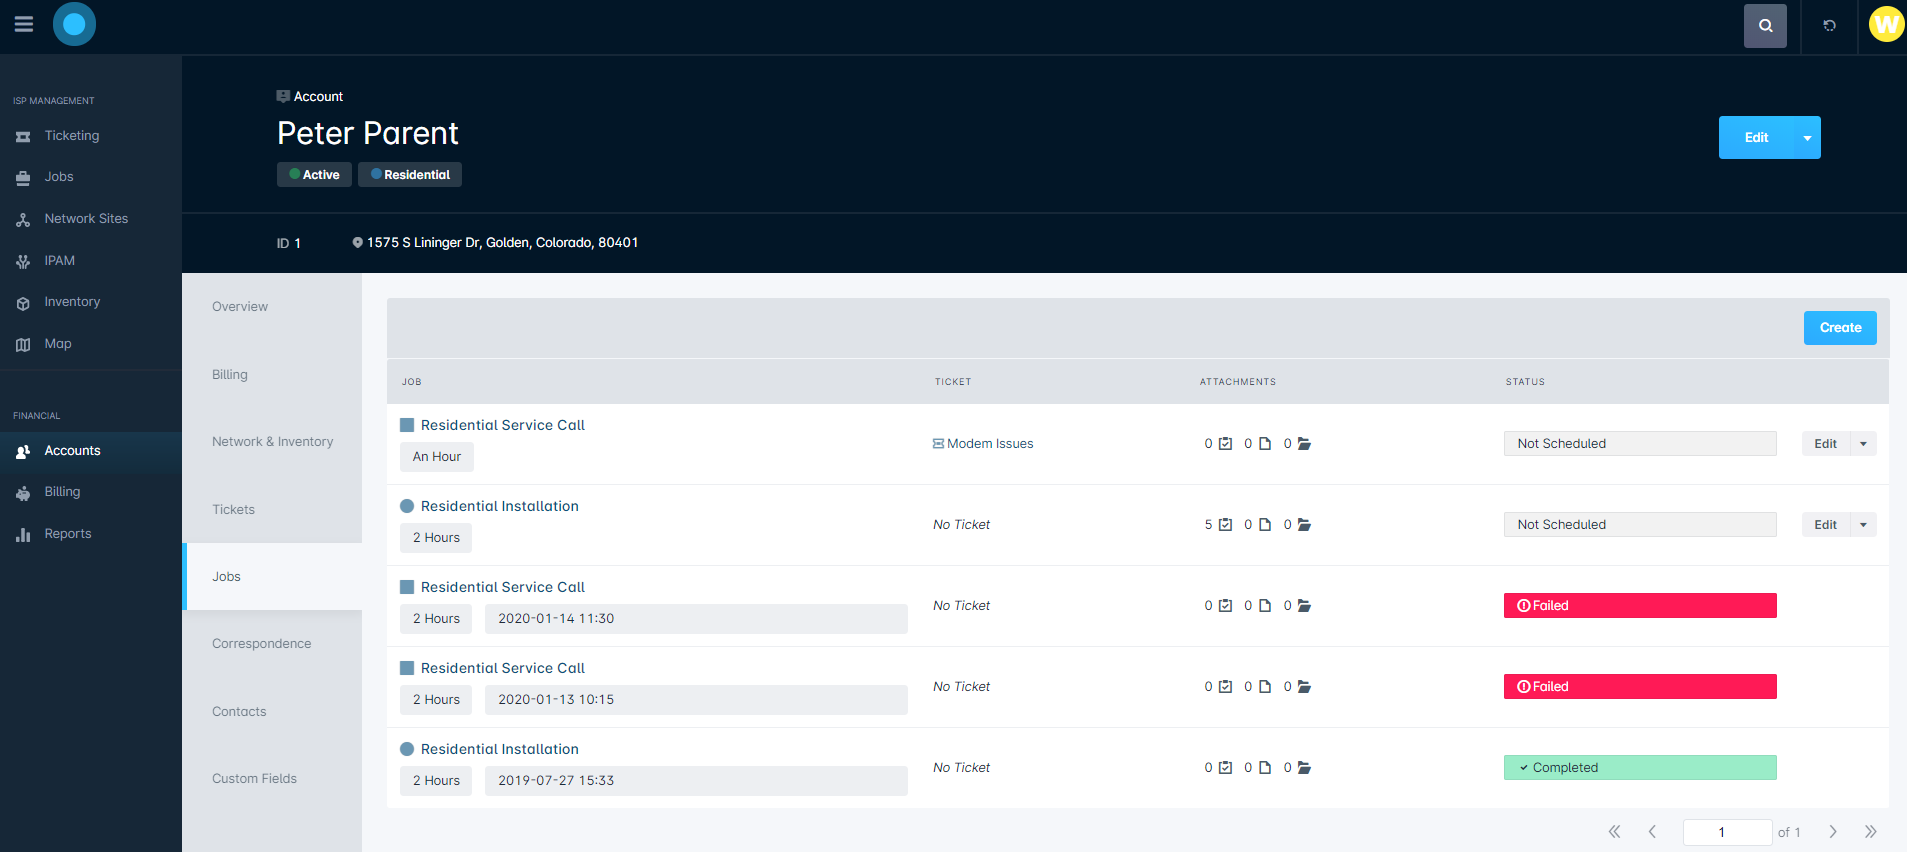Expand Edit dropdown for unscheduled Residential Installation
Image resolution: width=1907 pixels, height=852 pixels.
tap(1863, 525)
